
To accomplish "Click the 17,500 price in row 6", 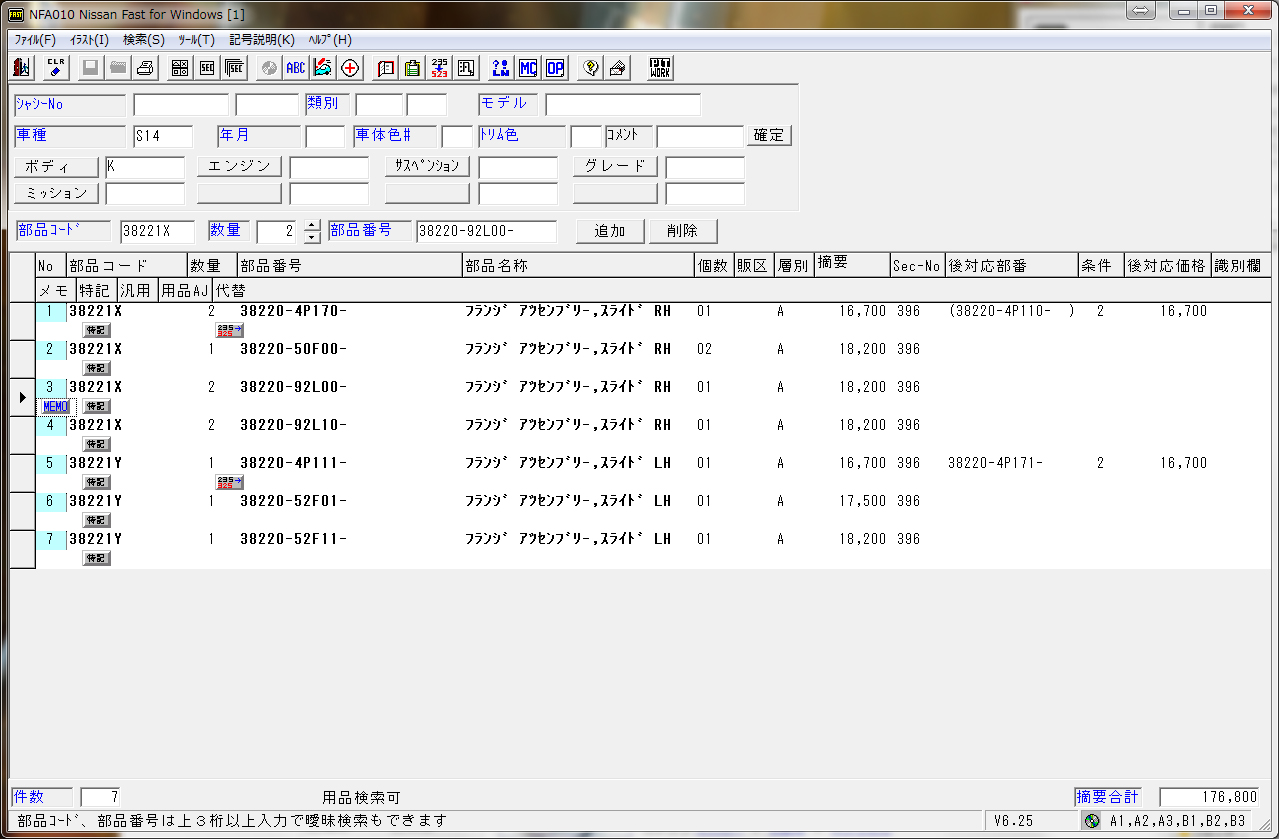I will 863,501.
